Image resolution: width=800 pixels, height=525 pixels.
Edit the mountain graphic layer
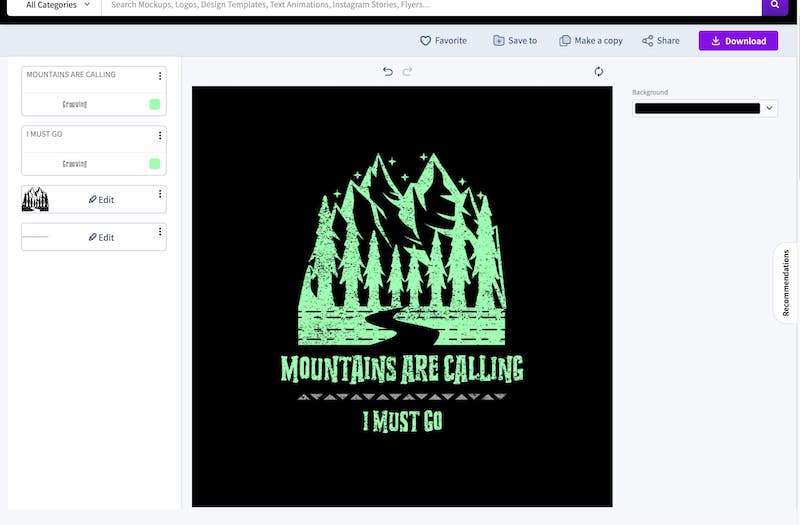(x=101, y=200)
